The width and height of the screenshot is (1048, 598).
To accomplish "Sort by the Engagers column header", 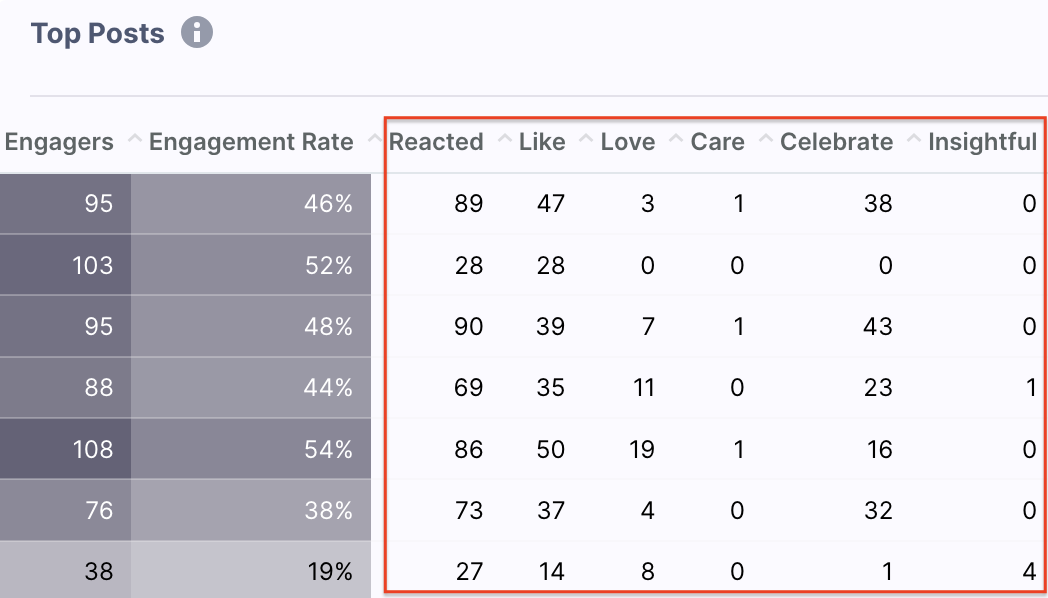I will tap(59, 142).
